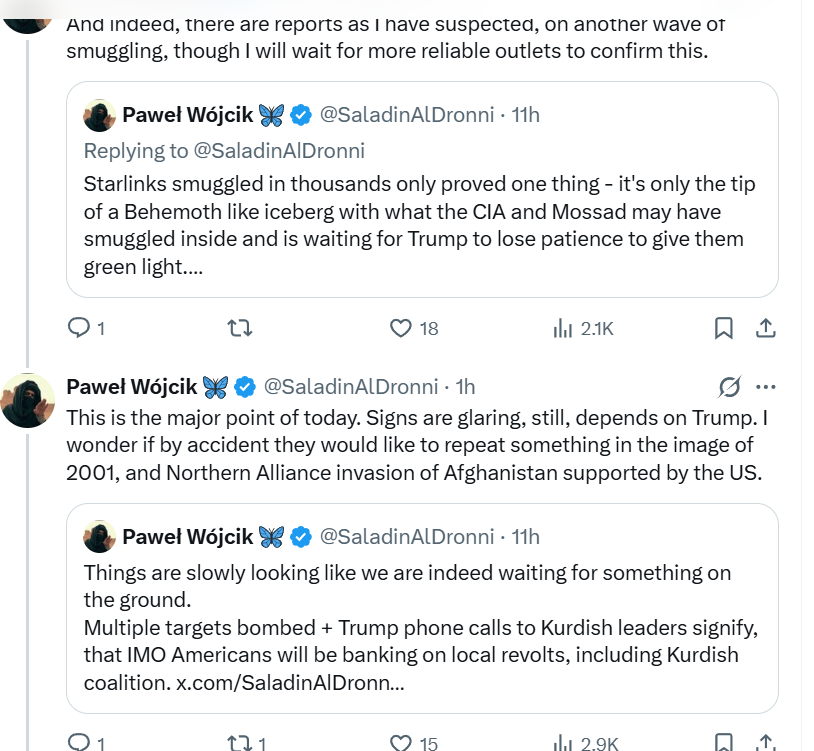Click the Grok icon on the 1h tweet

(729, 387)
